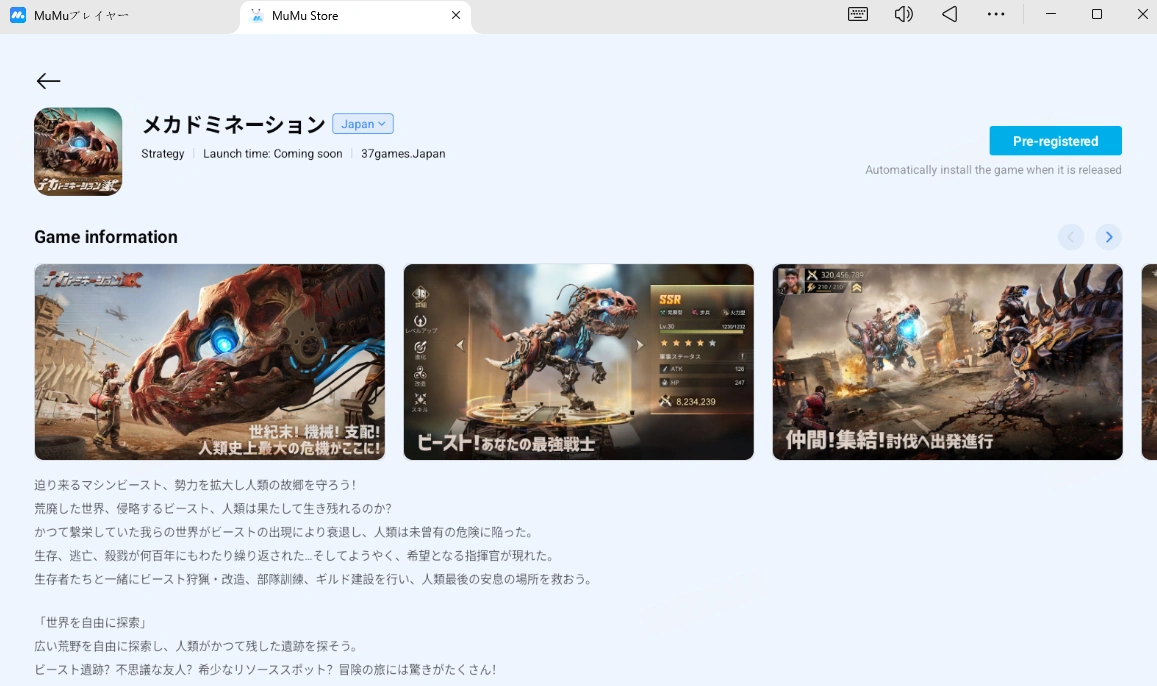Open the Japan region dropdown
This screenshot has width=1157, height=686.
(363, 124)
